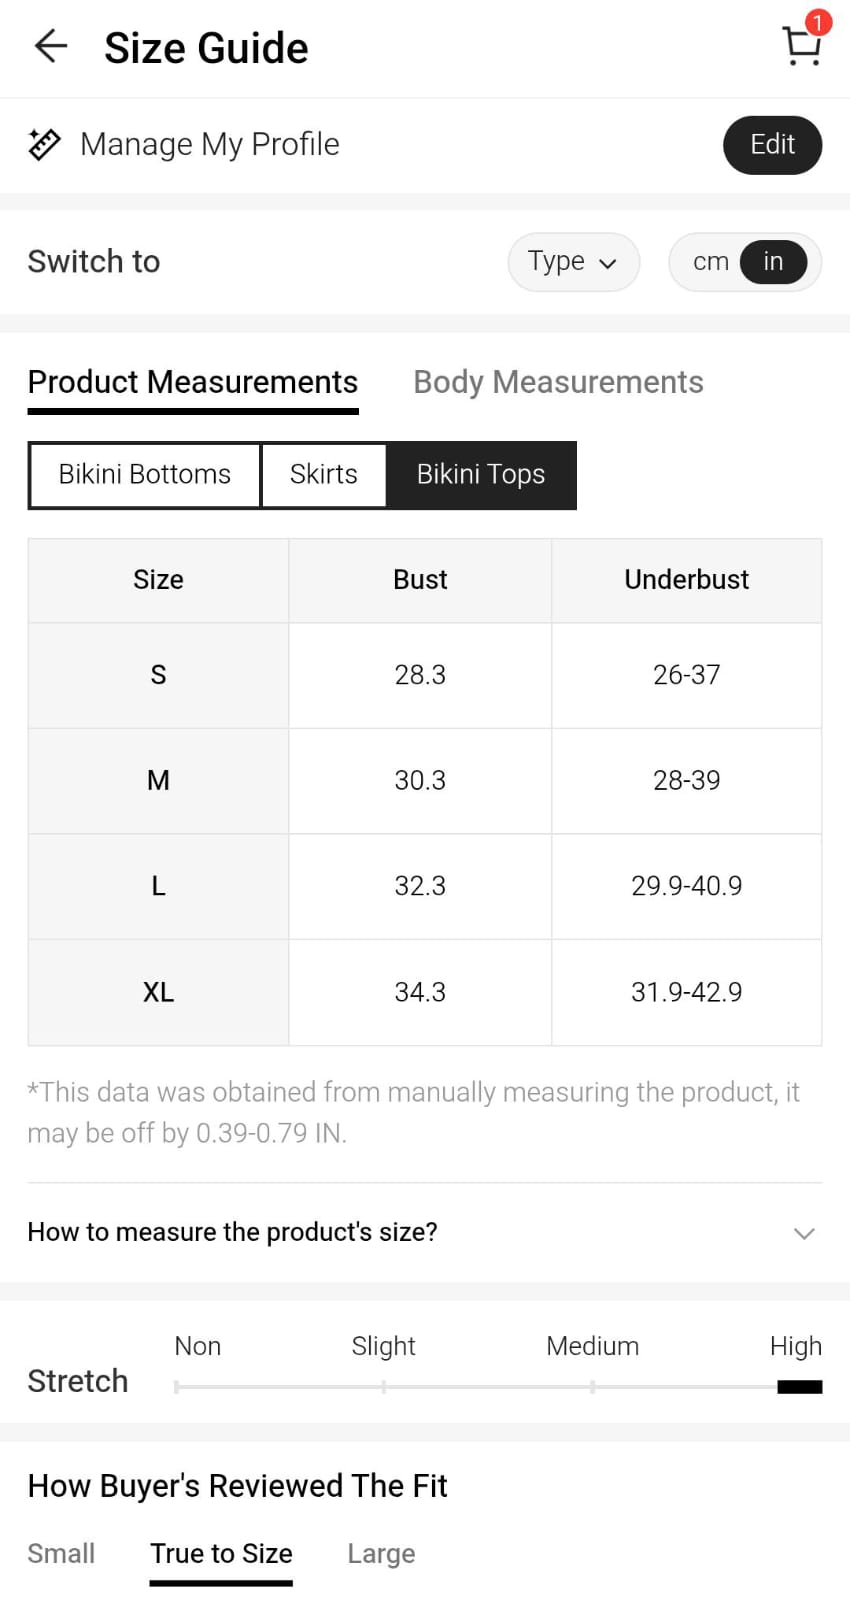Image resolution: width=850 pixels, height=1600 pixels.
Task: Expand the how to measure section
Action: 804,1233
